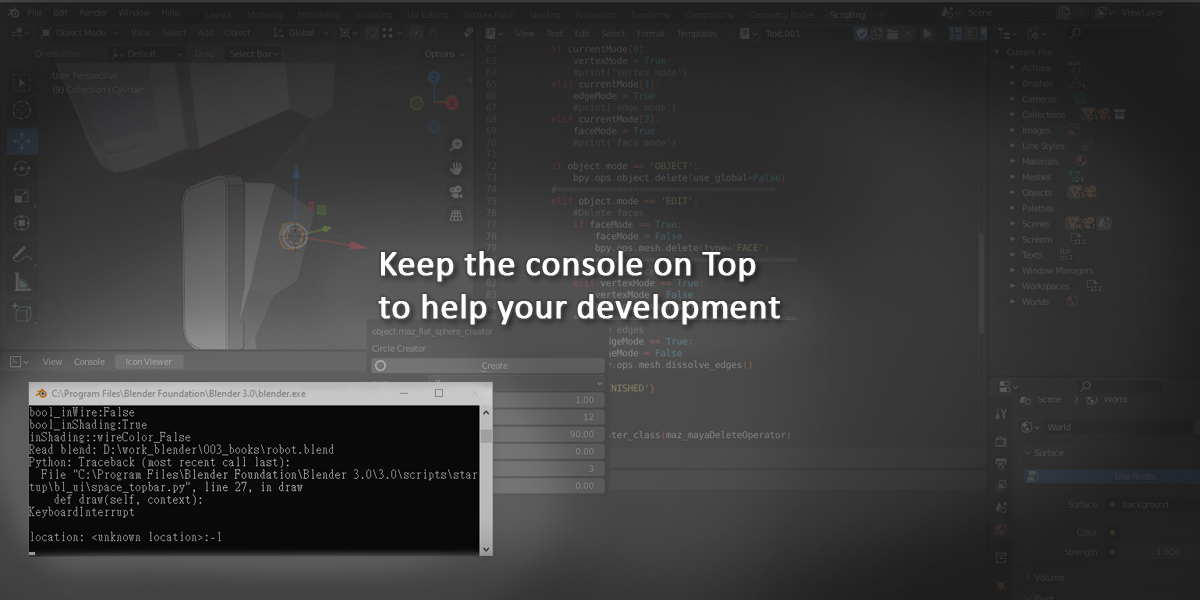The image size is (1200, 600).
Task: Click the camera view icon in the viewport
Action: point(455,192)
